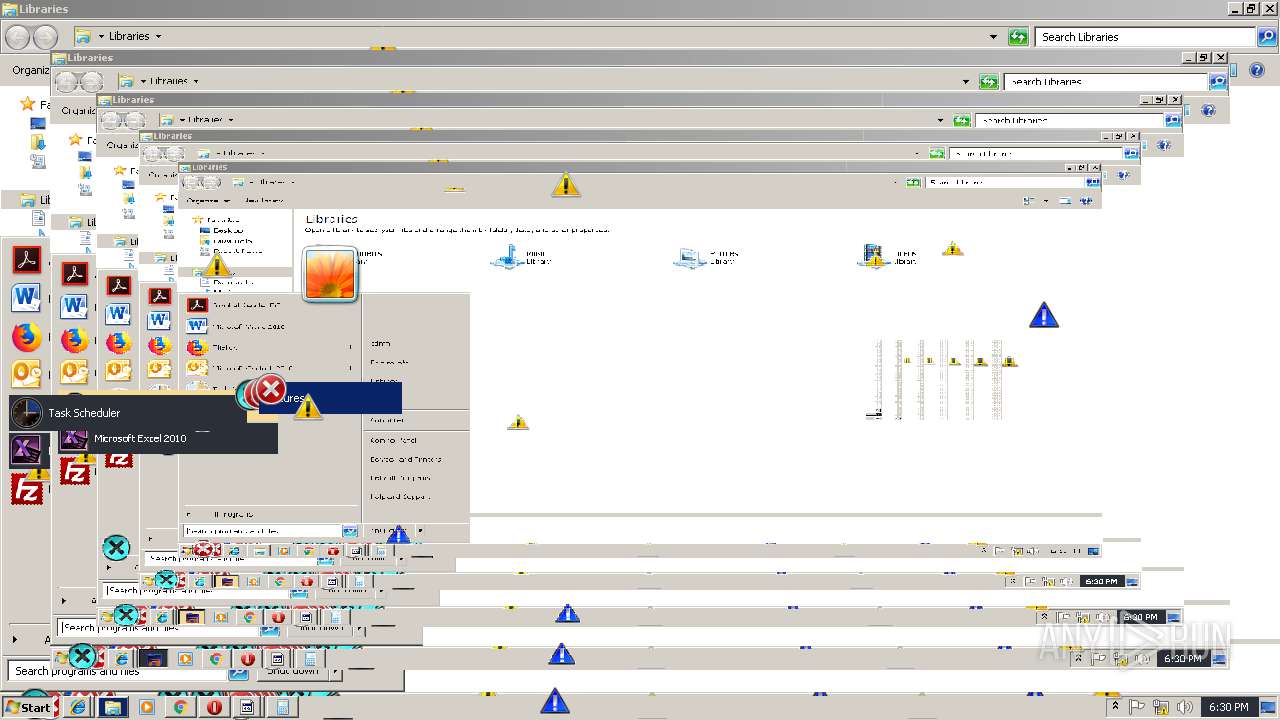The width and height of the screenshot is (1280, 720).
Task: Open Windows Explorer from the bottom taskbar
Action: point(112,707)
